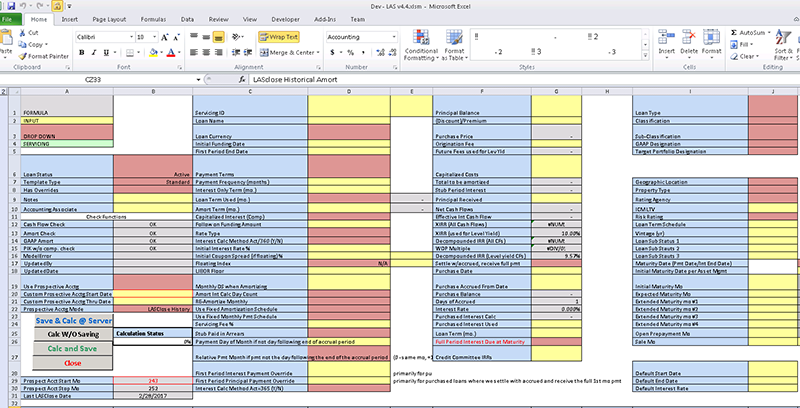Open the Format as Table menu
800x408 pixels.
coord(454,45)
